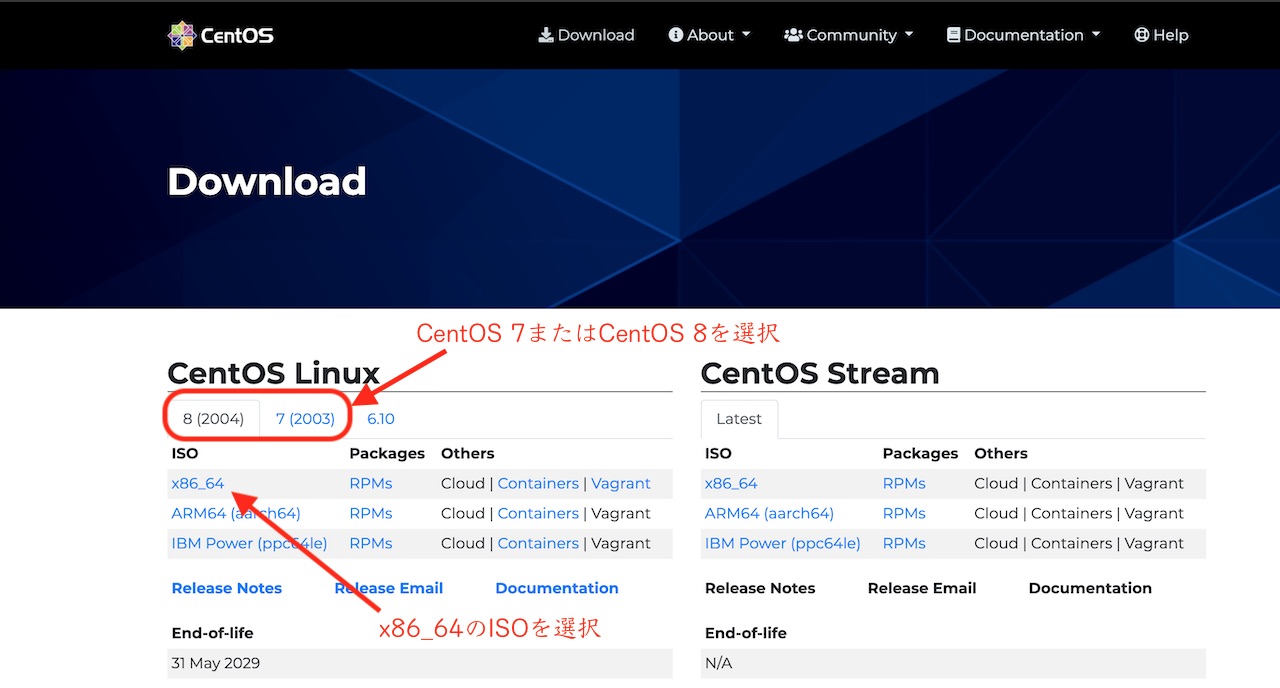The height and width of the screenshot is (688, 1280).
Task: Open the CentOS Linux ARM64 (aarch64) ISO link
Action: (x=236, y=514)
